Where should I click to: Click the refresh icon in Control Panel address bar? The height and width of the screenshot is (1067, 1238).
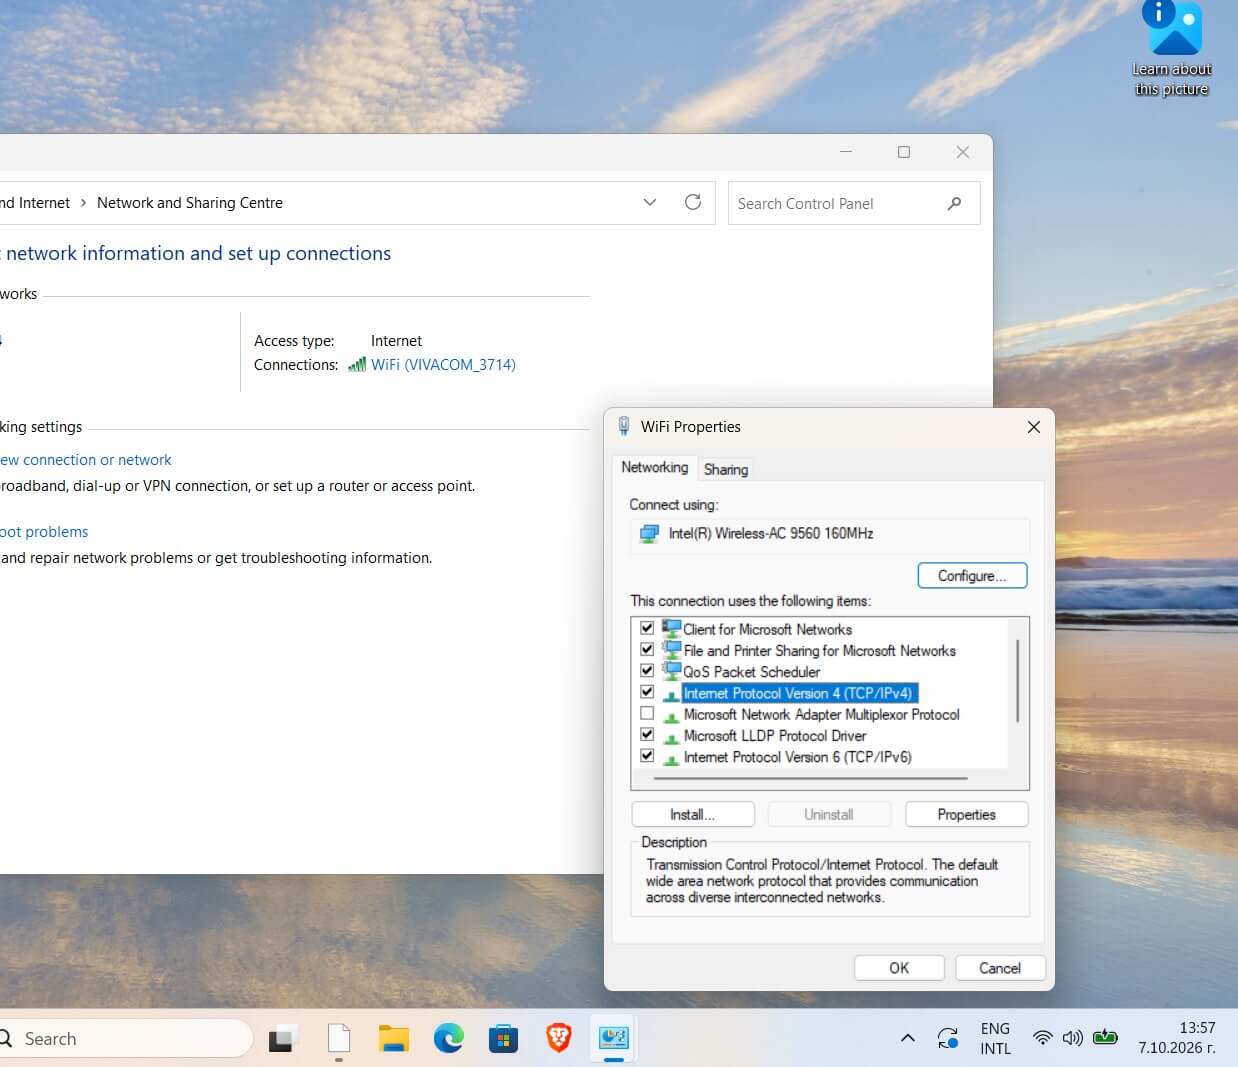[693, 202]
